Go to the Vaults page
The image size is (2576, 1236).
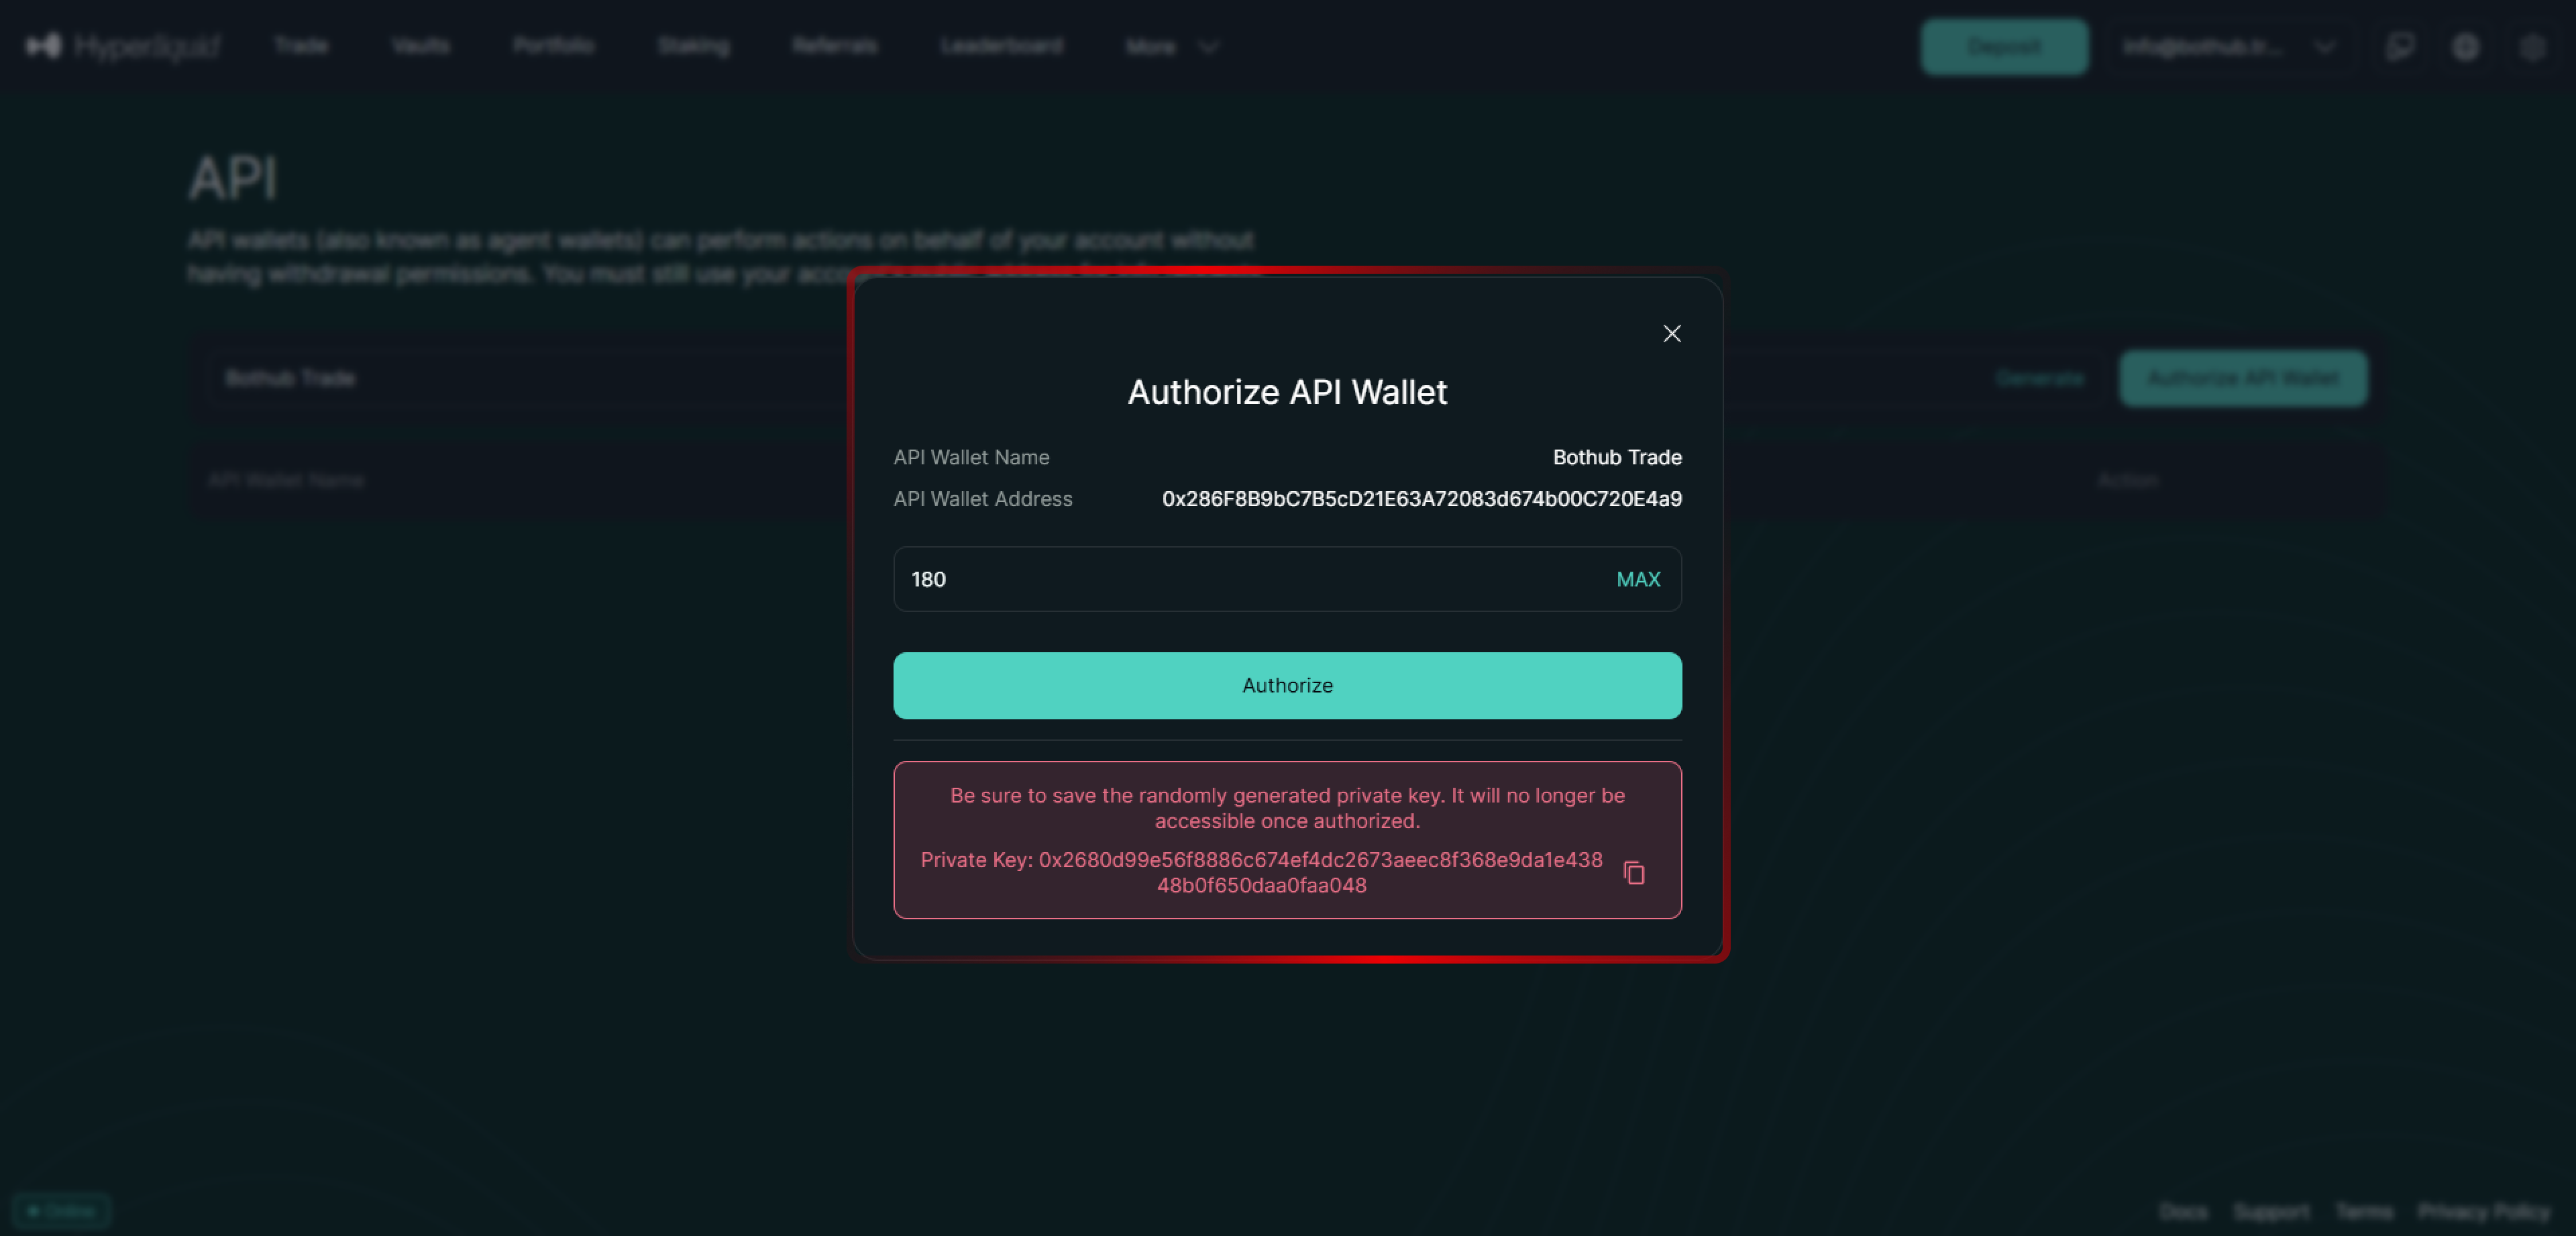420,46
